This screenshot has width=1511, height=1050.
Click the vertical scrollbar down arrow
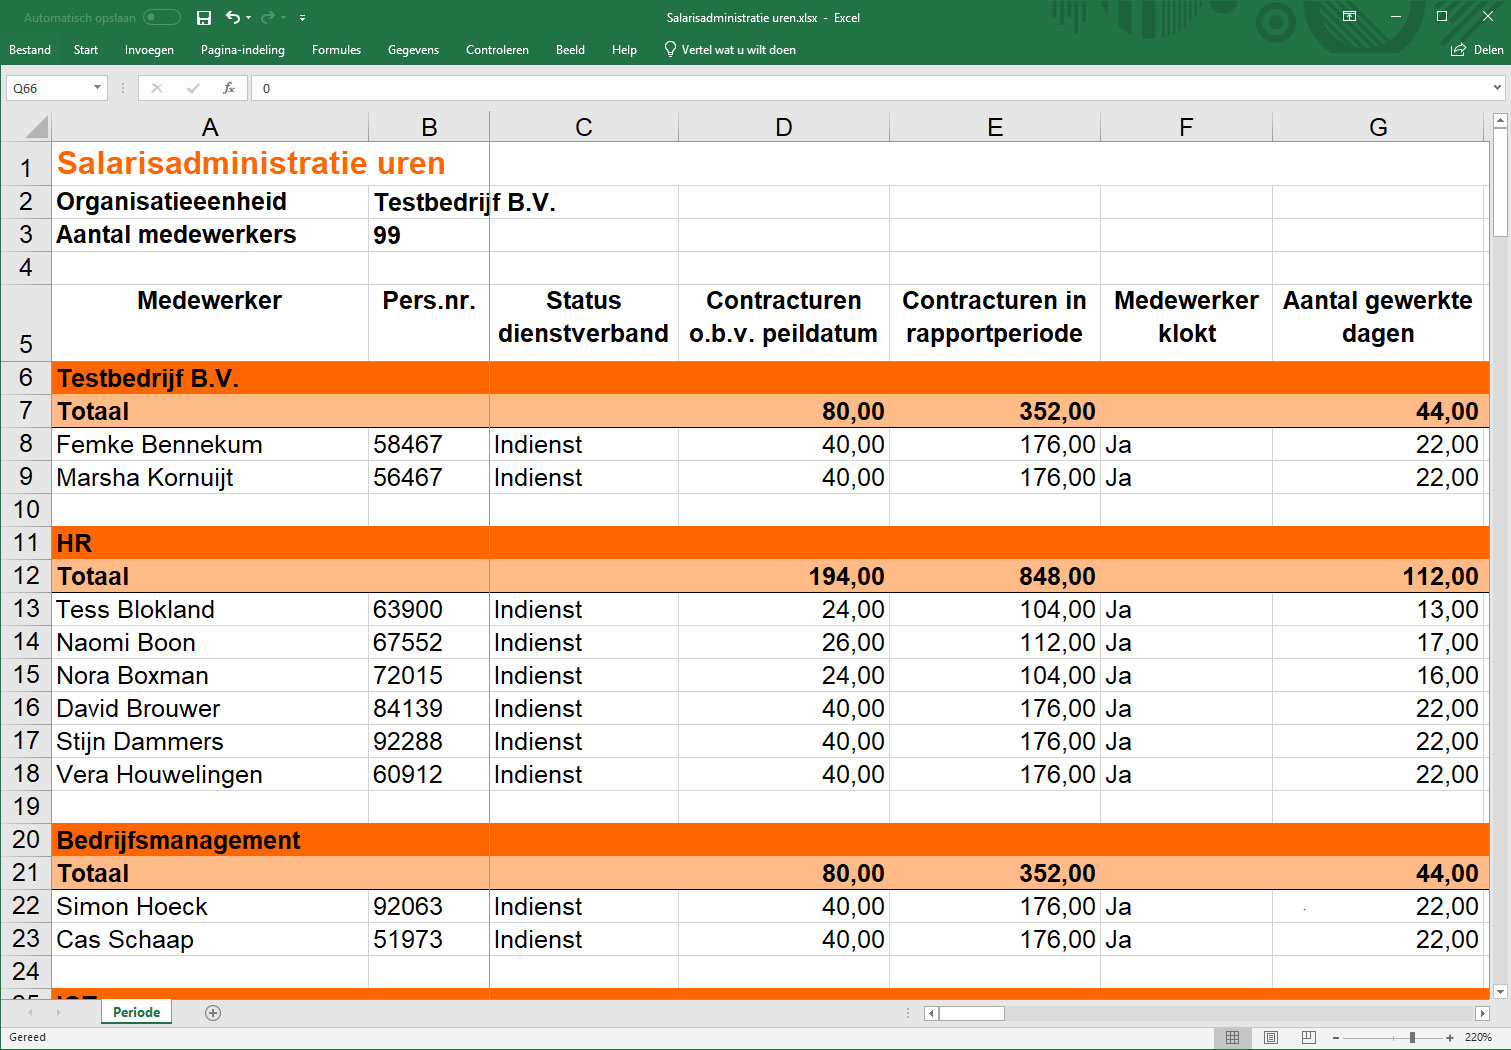click(1499, 992)
